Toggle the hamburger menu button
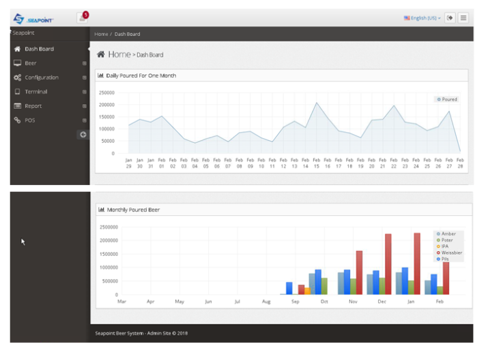 click(463, 18)
